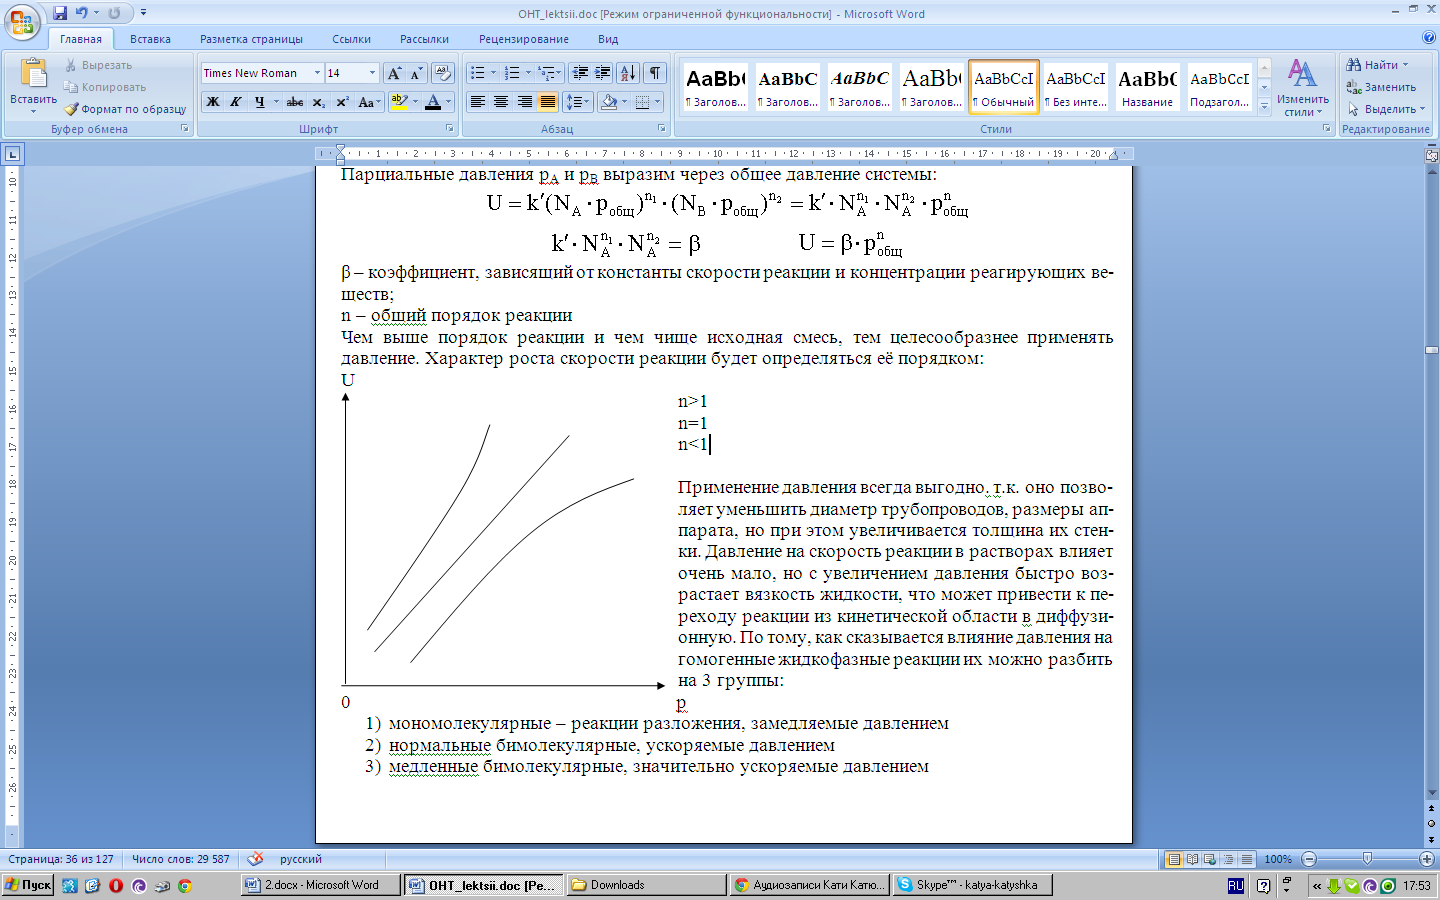1440x900 pixels.
Task: Click vertical scrollbar down arrow
Action: [x=1431, y=795]
